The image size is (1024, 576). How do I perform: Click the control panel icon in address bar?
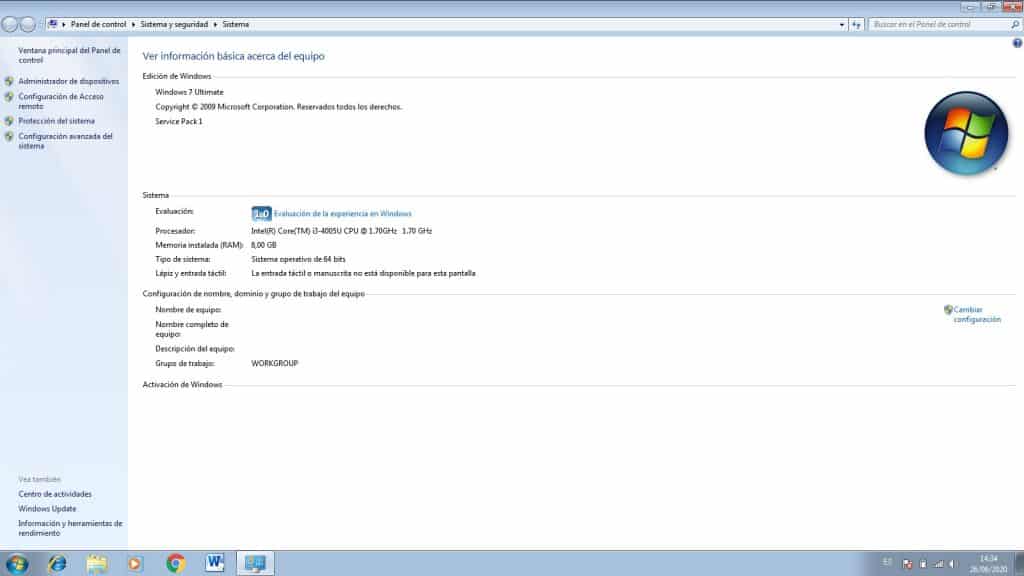pyautogui.click(x=52, y=24)
